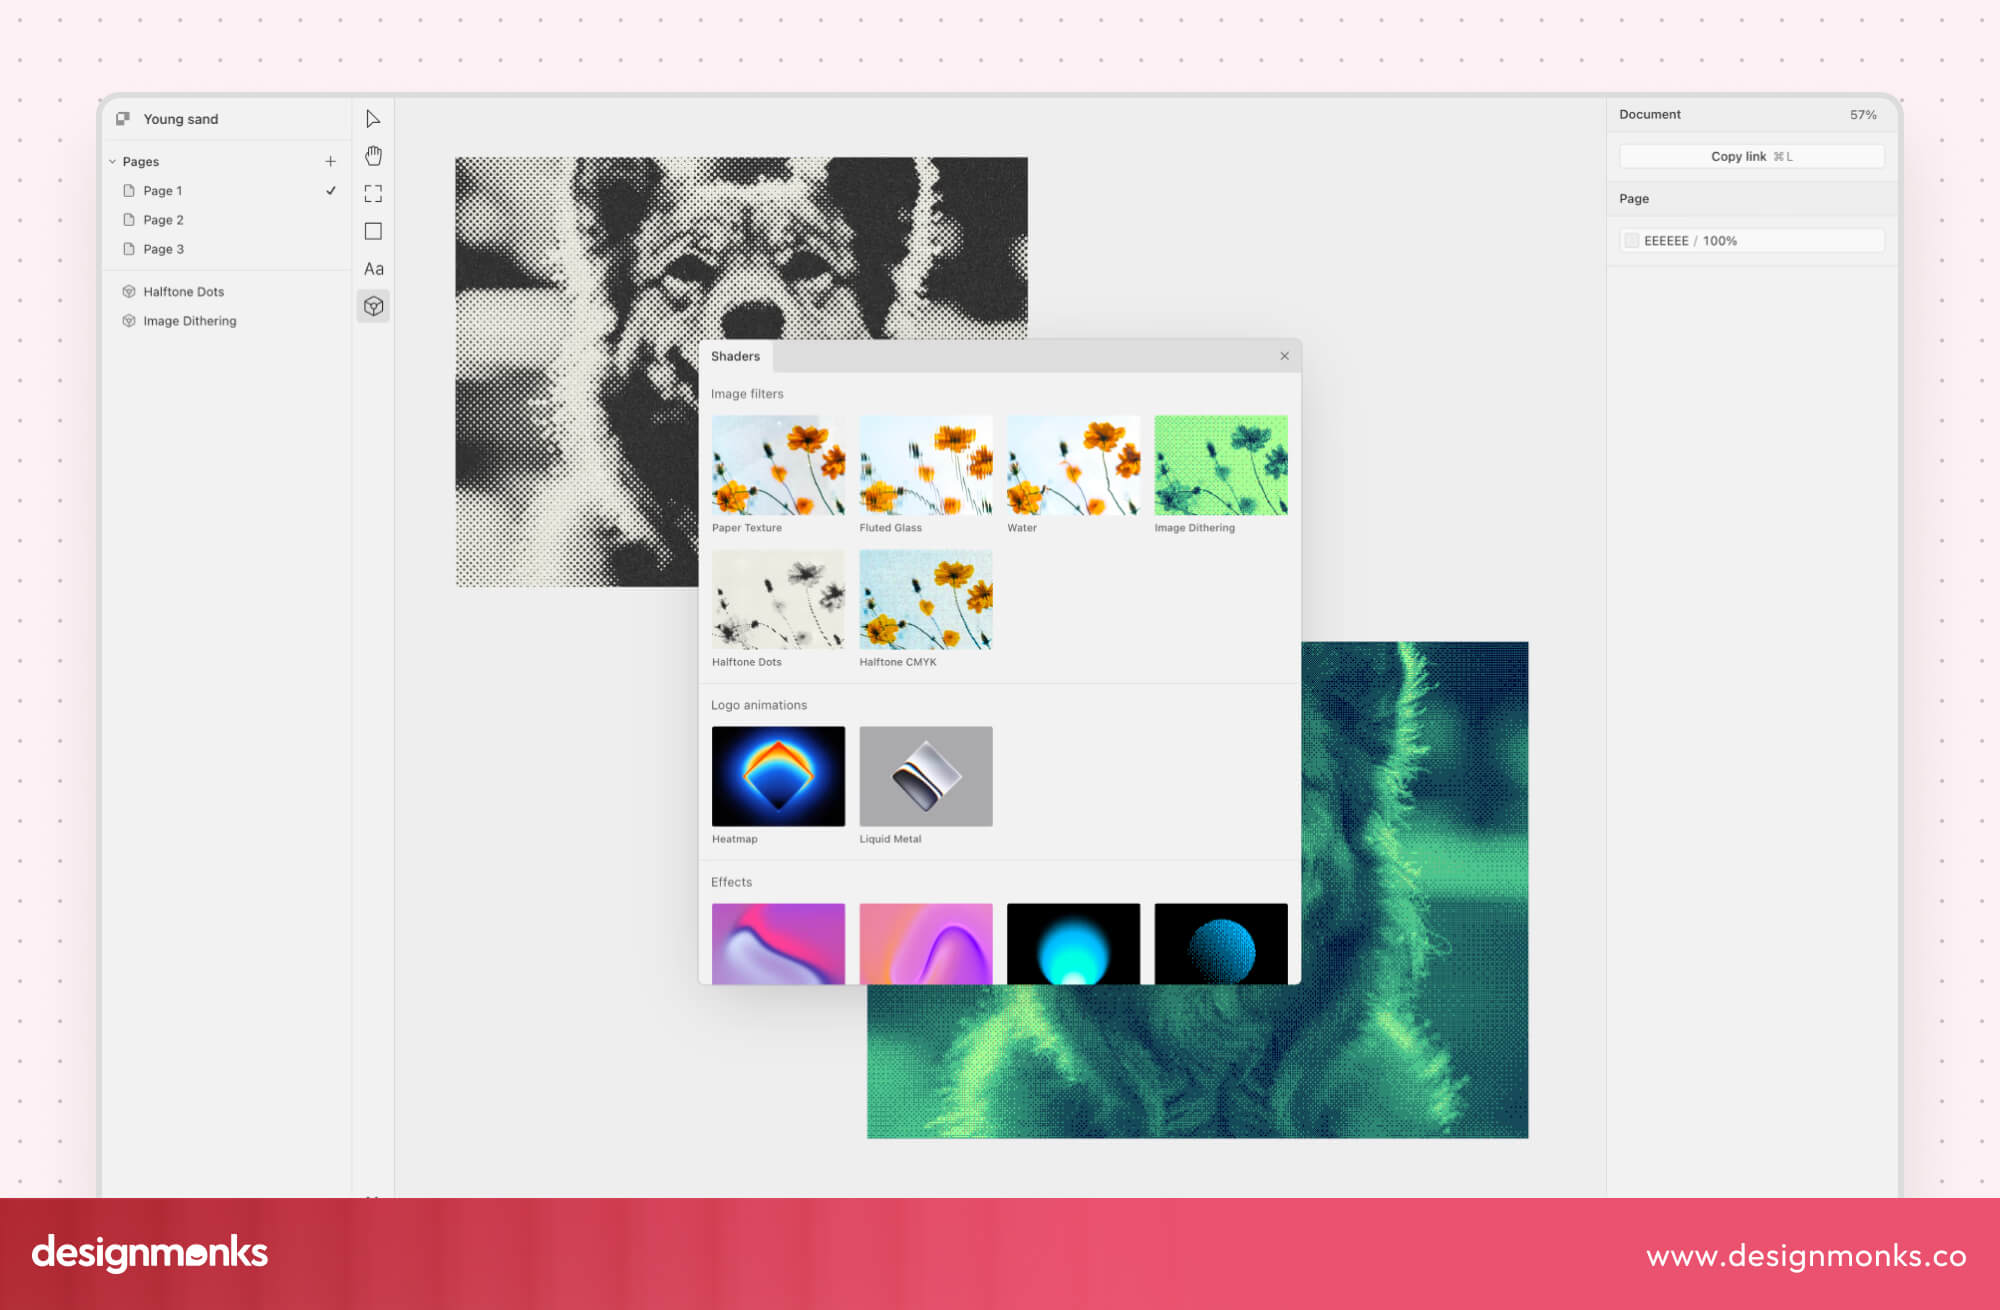Click the Image Dithering shader icon in sidebar

tap(130, 321)
